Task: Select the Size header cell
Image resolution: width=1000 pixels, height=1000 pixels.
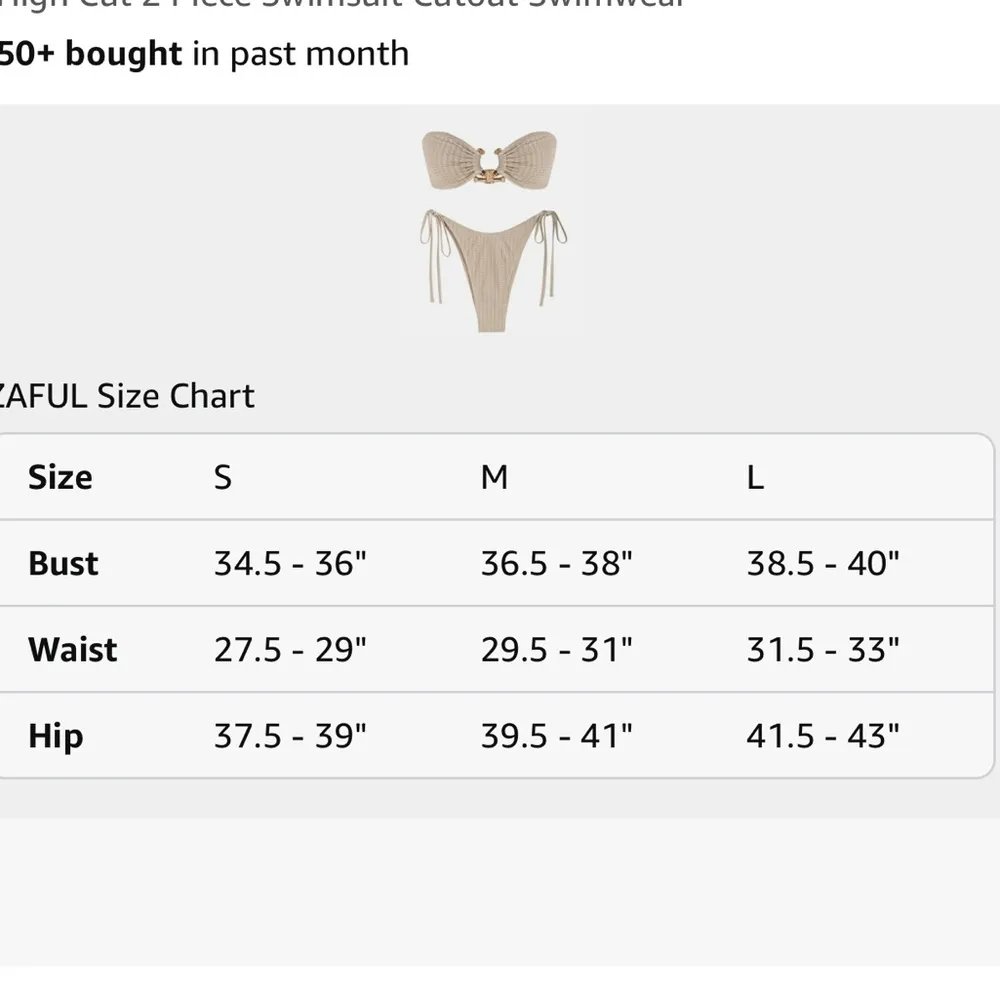Action: (60, 477)
